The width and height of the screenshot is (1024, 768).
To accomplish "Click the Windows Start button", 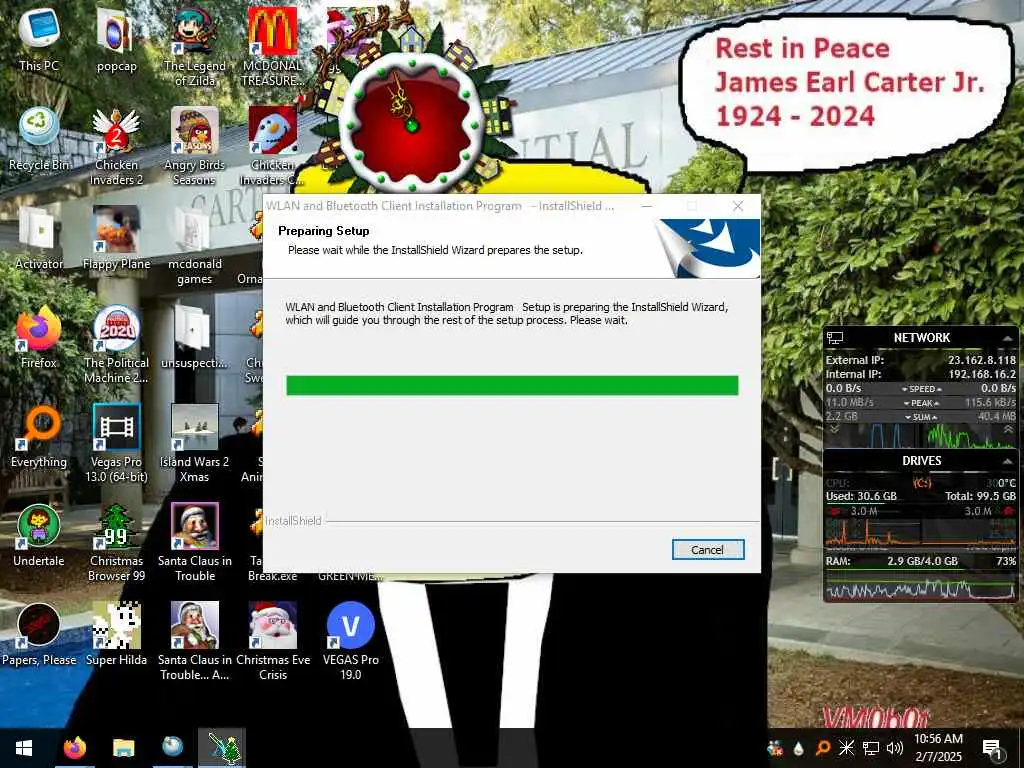I will (x=24, y=748).
